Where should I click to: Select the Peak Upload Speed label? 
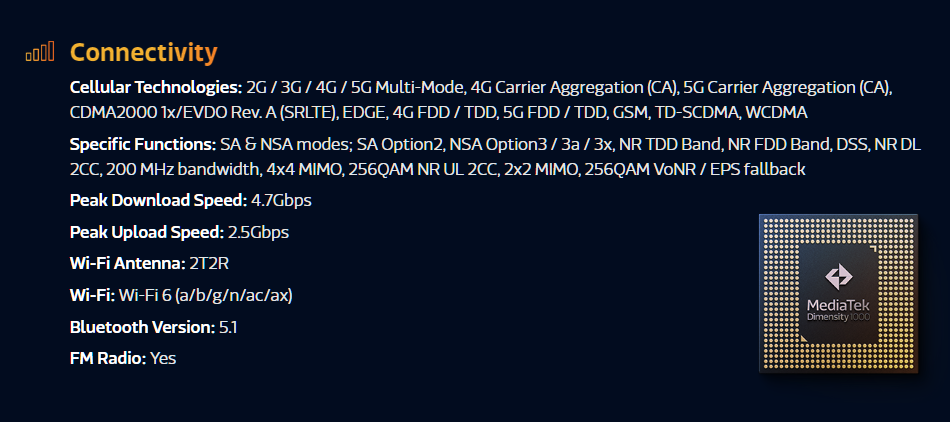pyautogui.click(x=147, y=232)
